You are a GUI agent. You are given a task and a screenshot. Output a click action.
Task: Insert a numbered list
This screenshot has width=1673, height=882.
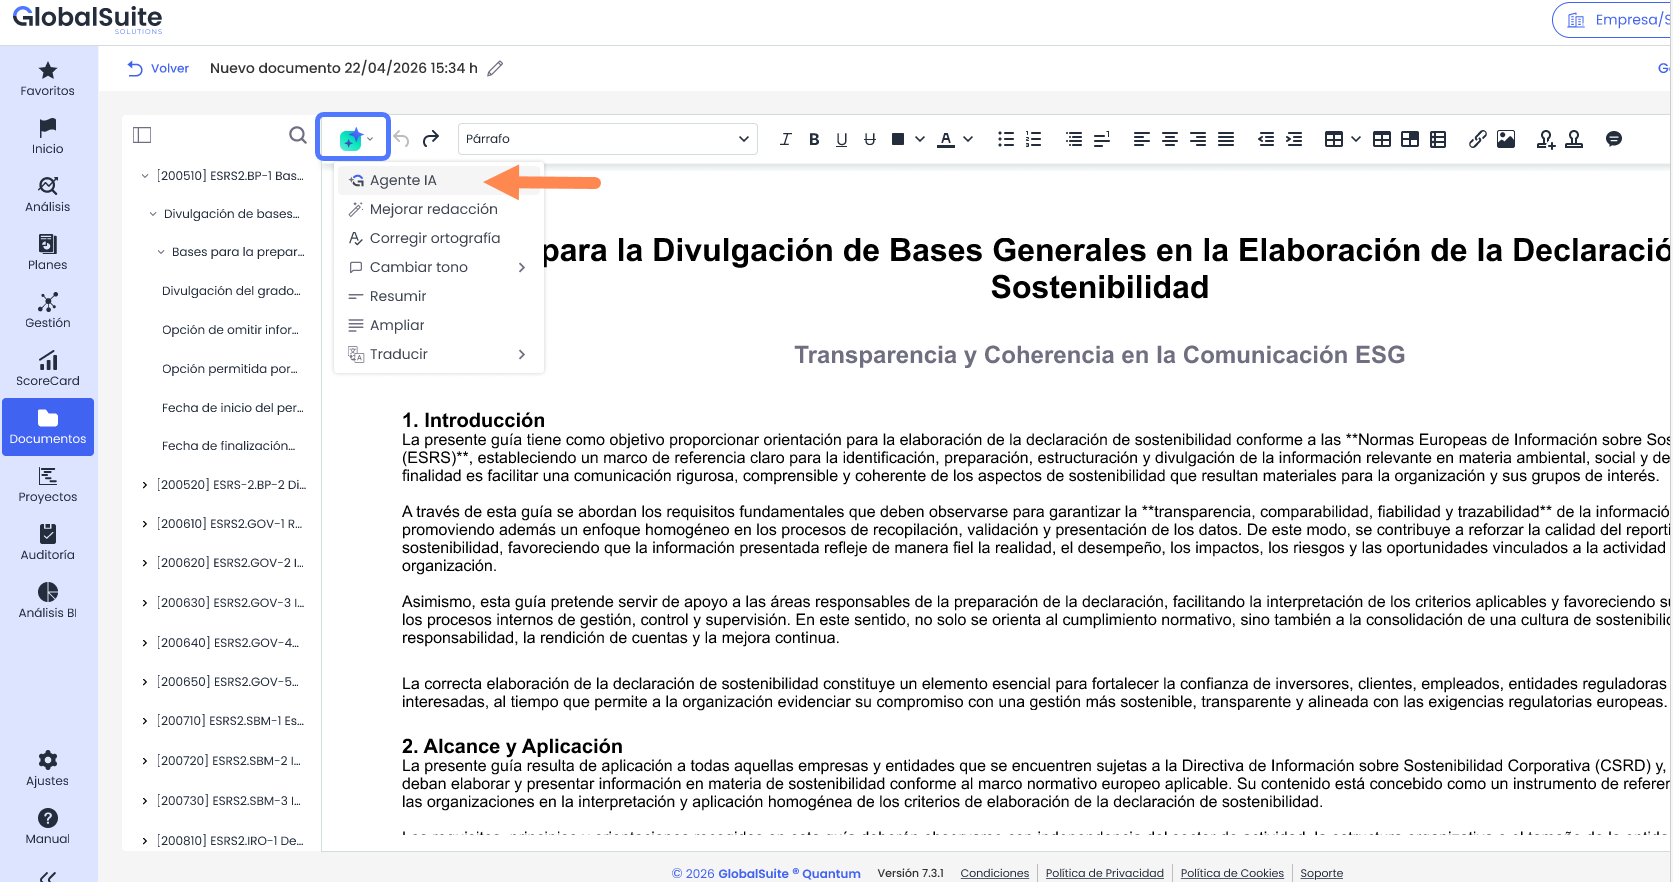click(1034, 139)
